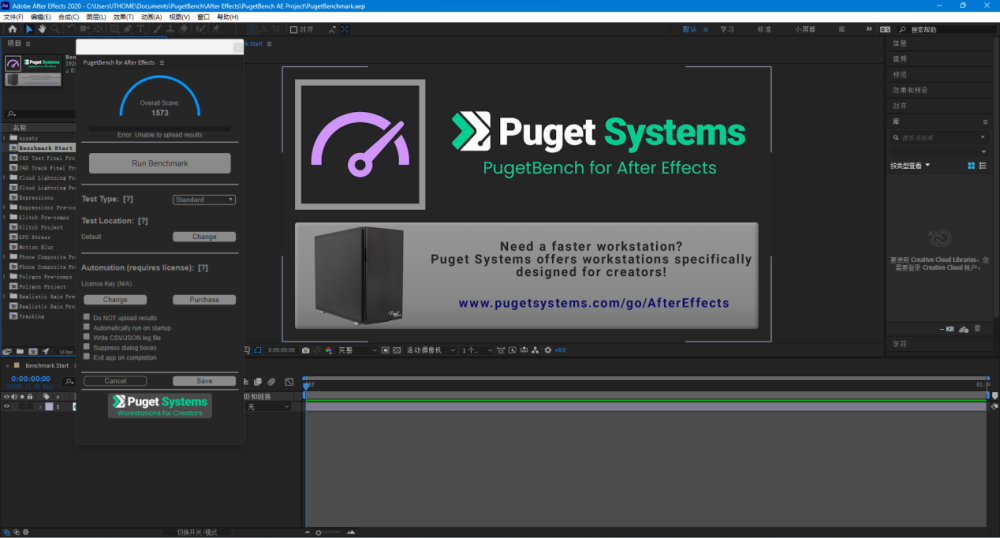1000x538 pixels.
Task: Open the active camera dropdown below viewer
Action: point(431,350)
